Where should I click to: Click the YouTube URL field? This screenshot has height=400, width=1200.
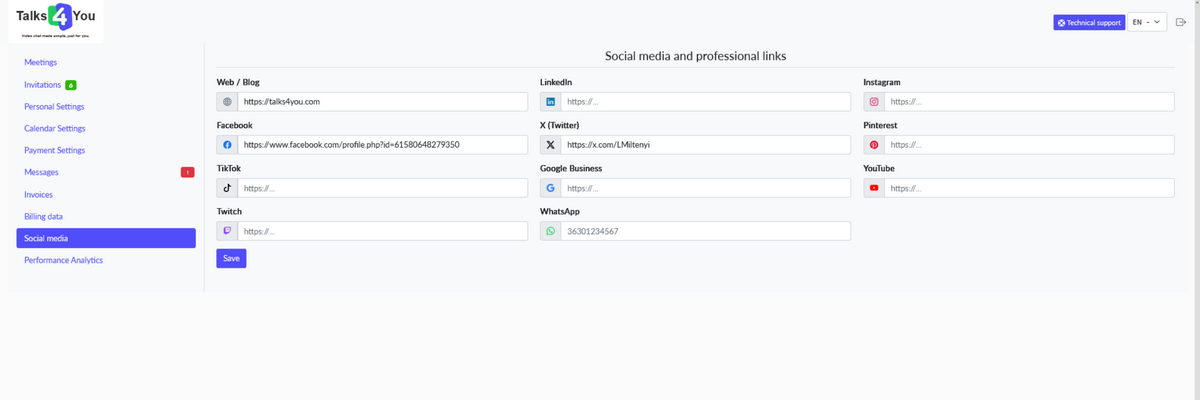(1029, 188)
